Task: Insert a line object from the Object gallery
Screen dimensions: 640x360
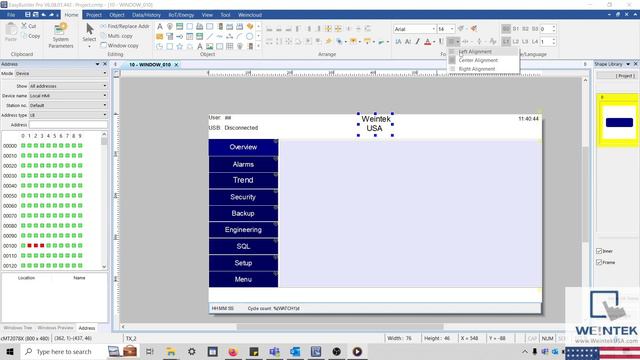Action: (x=209, y=37)
